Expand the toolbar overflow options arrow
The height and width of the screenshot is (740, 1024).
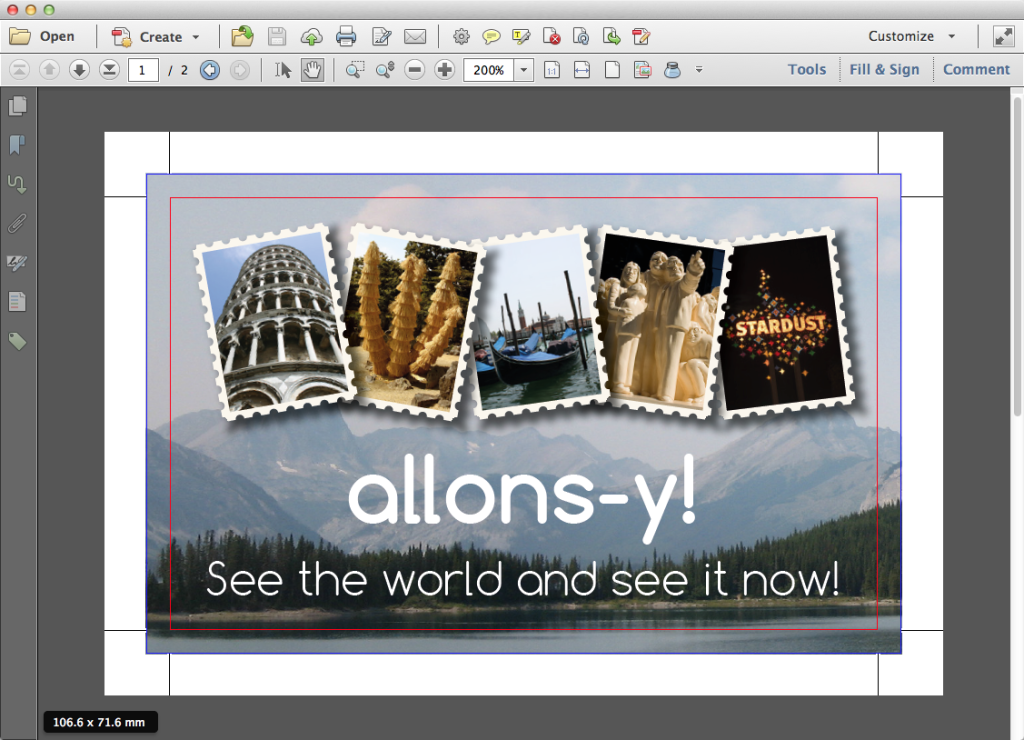click(x=699, y=70)
